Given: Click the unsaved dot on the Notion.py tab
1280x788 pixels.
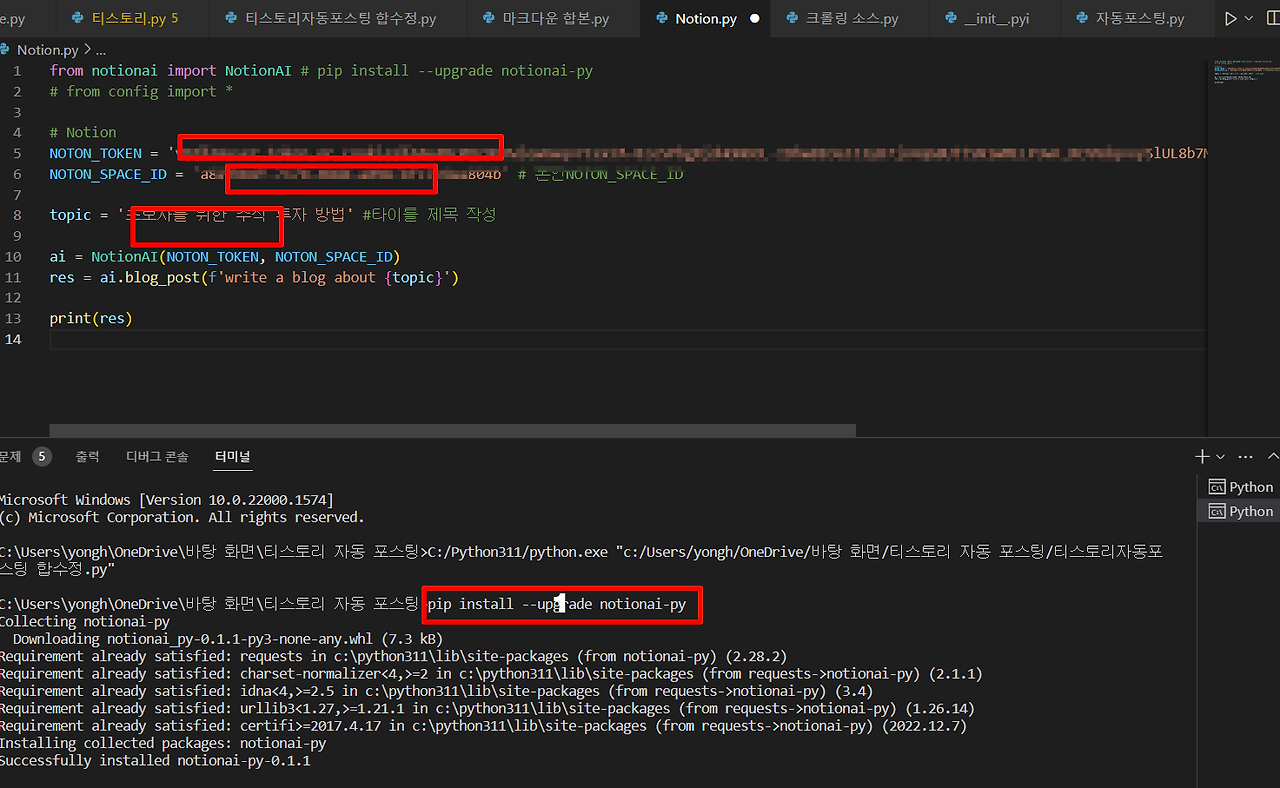Looking at the screenshot, I should point(754,19).
